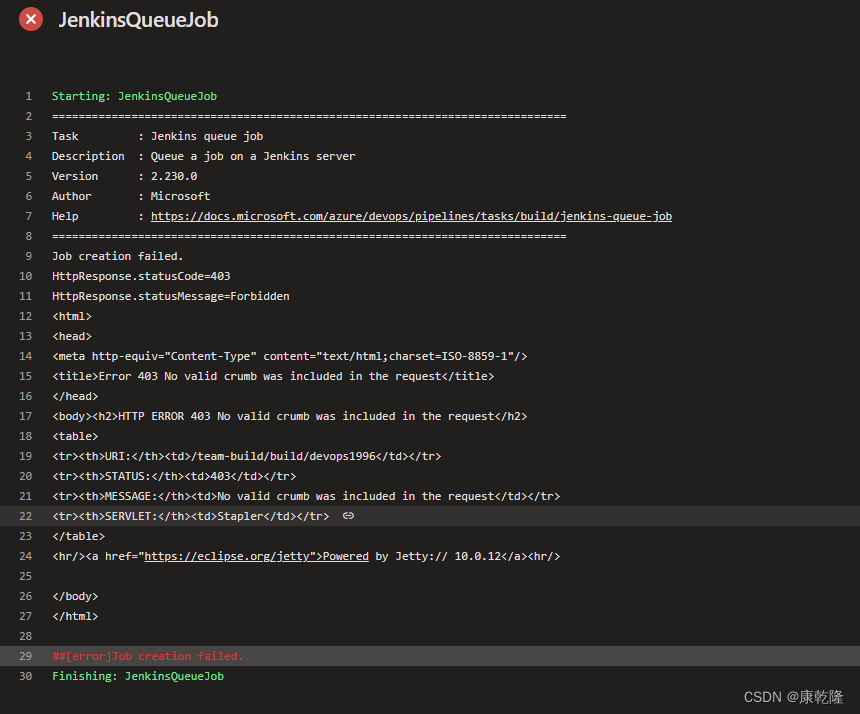Click 'Job creation failed.' on line 9
This screenshot has height=714, width=860.
click(x=117, y=256)
